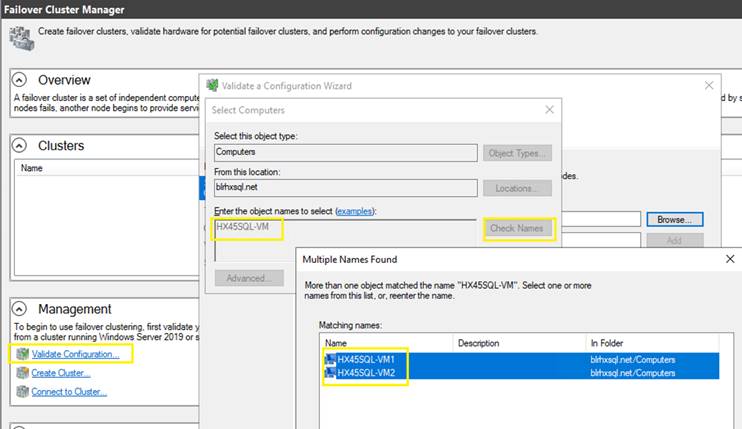Collapse the Overview section
The height and width of the screenshot is (429, 742).
pyautogui.click(x=19, y=80)
